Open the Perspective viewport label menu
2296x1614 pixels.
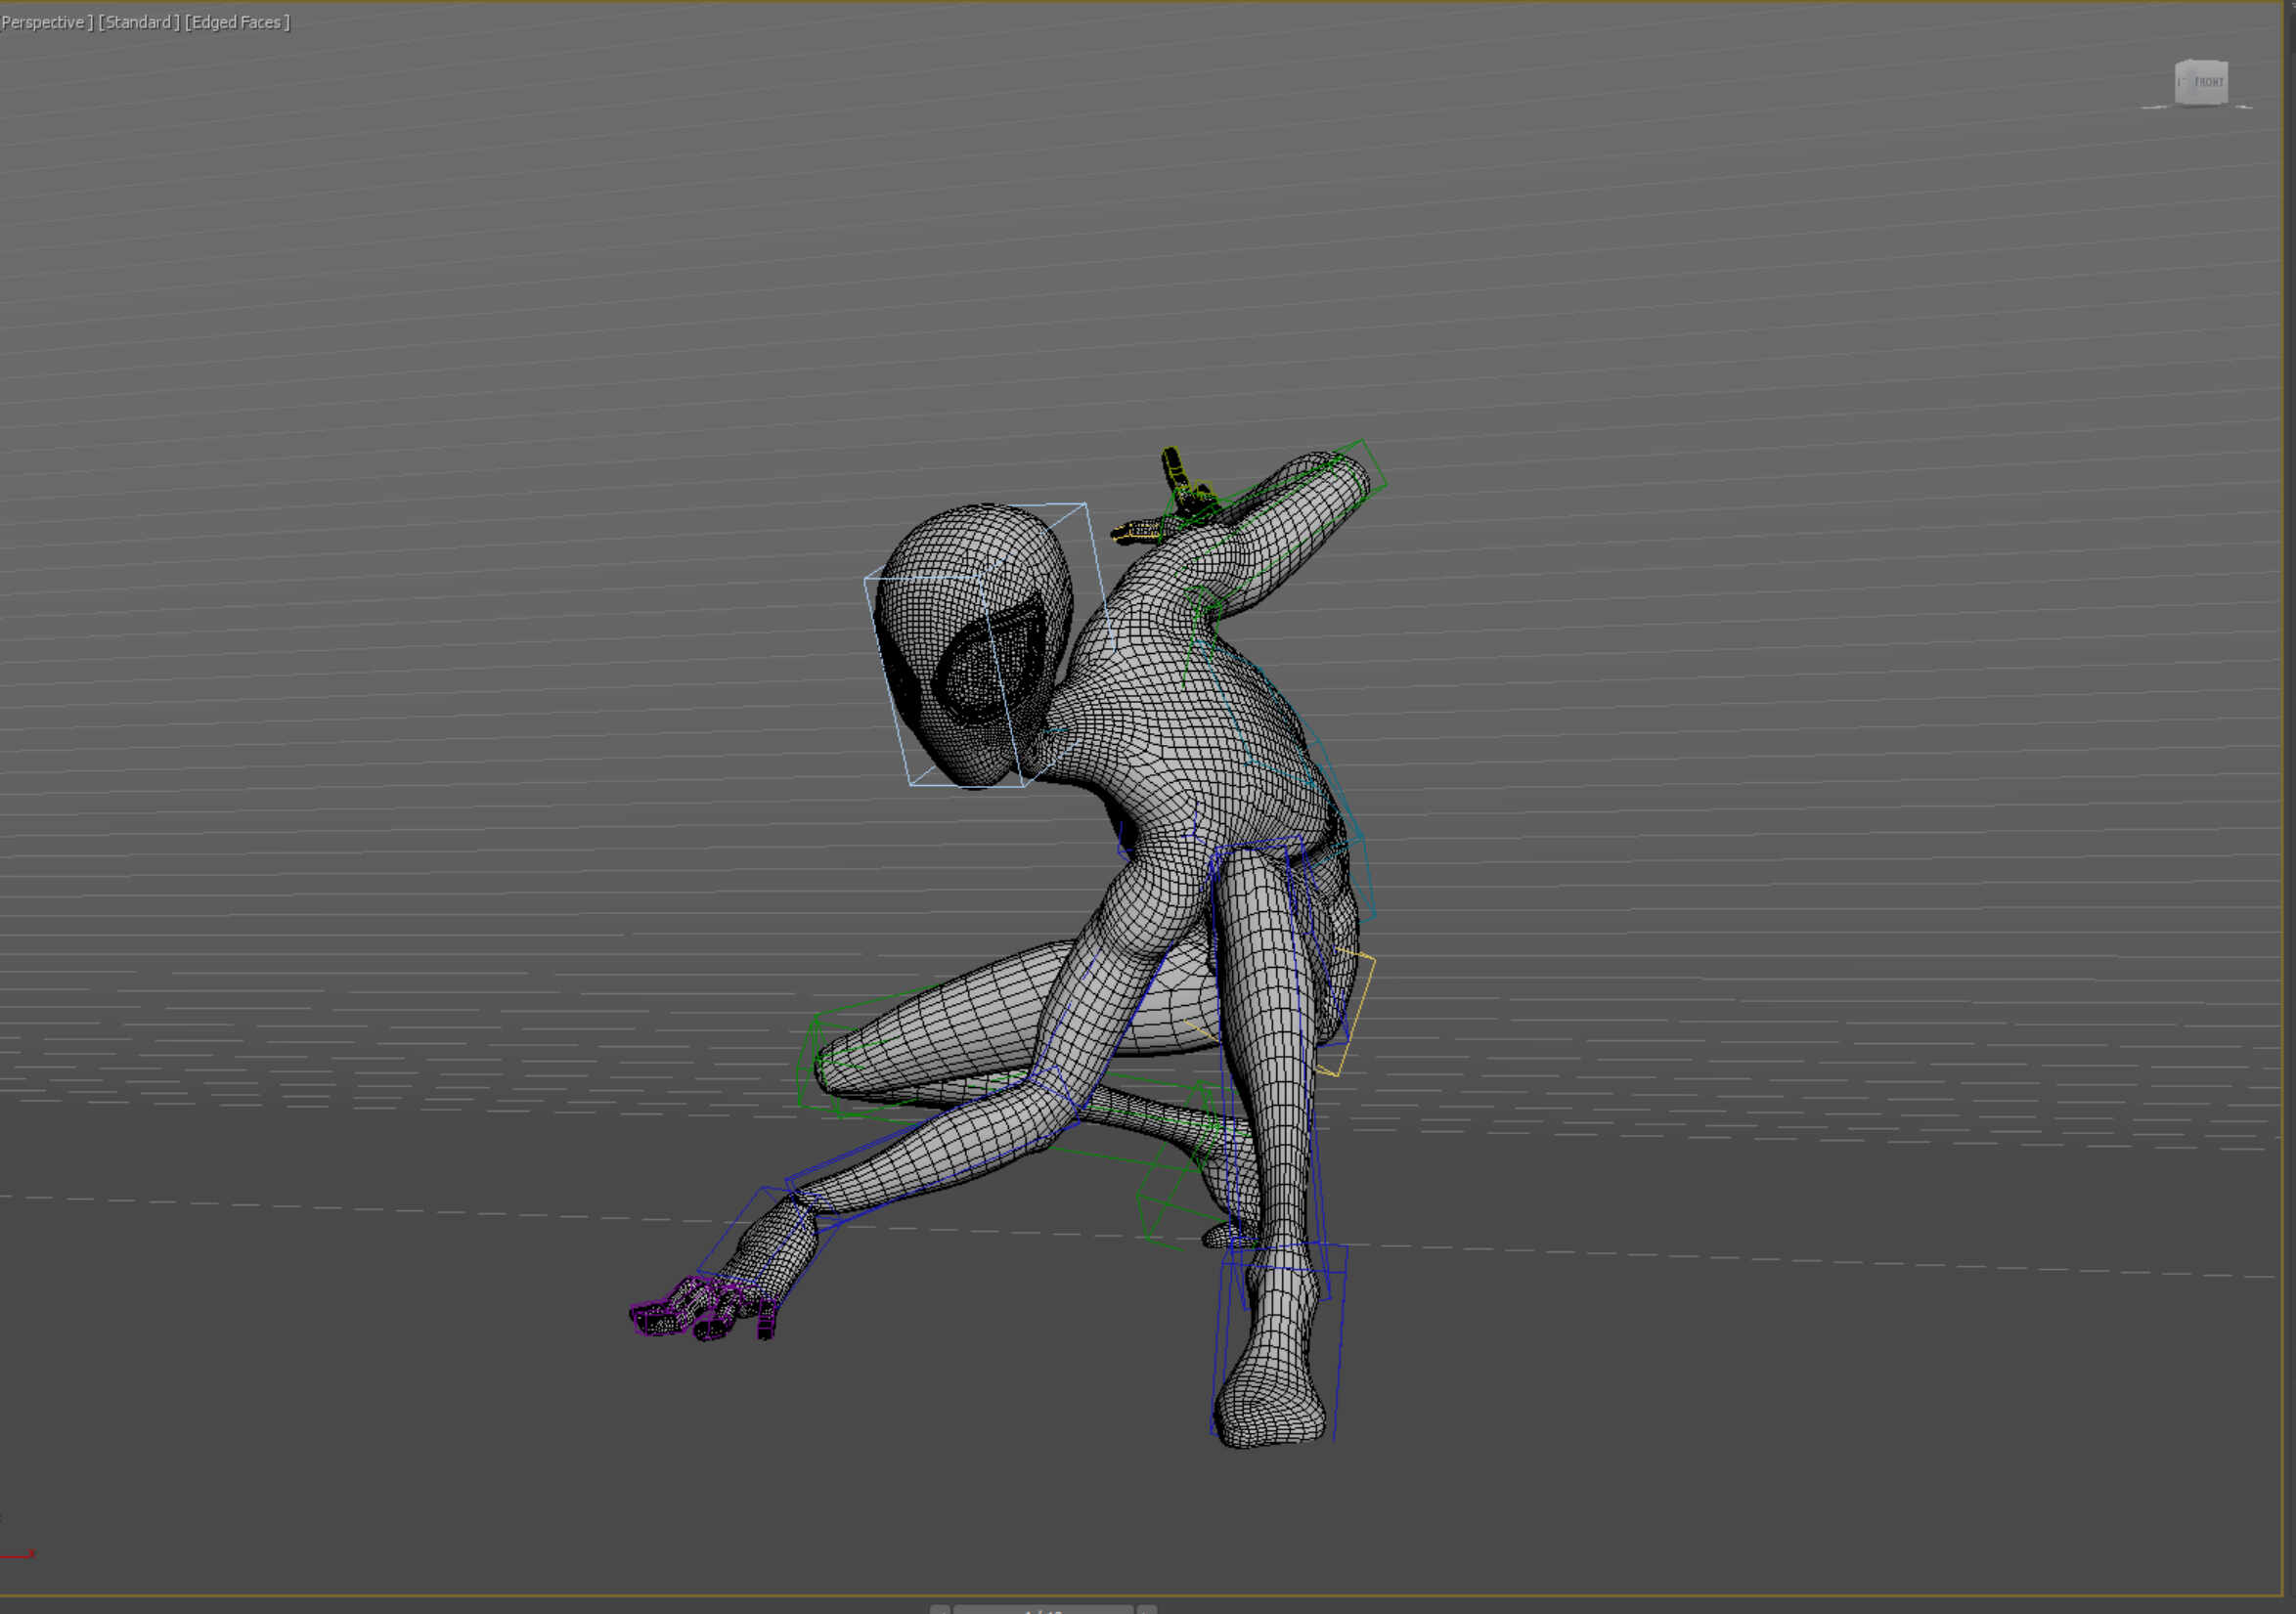tap(43, 22)
